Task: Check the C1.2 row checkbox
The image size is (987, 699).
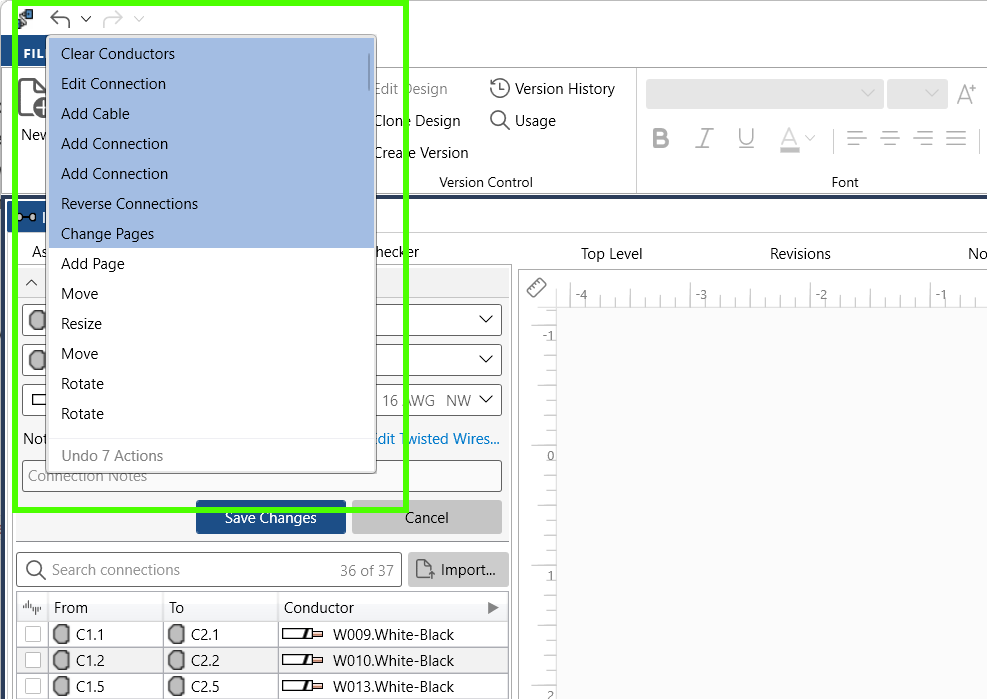Action: (x=33, y=660)
